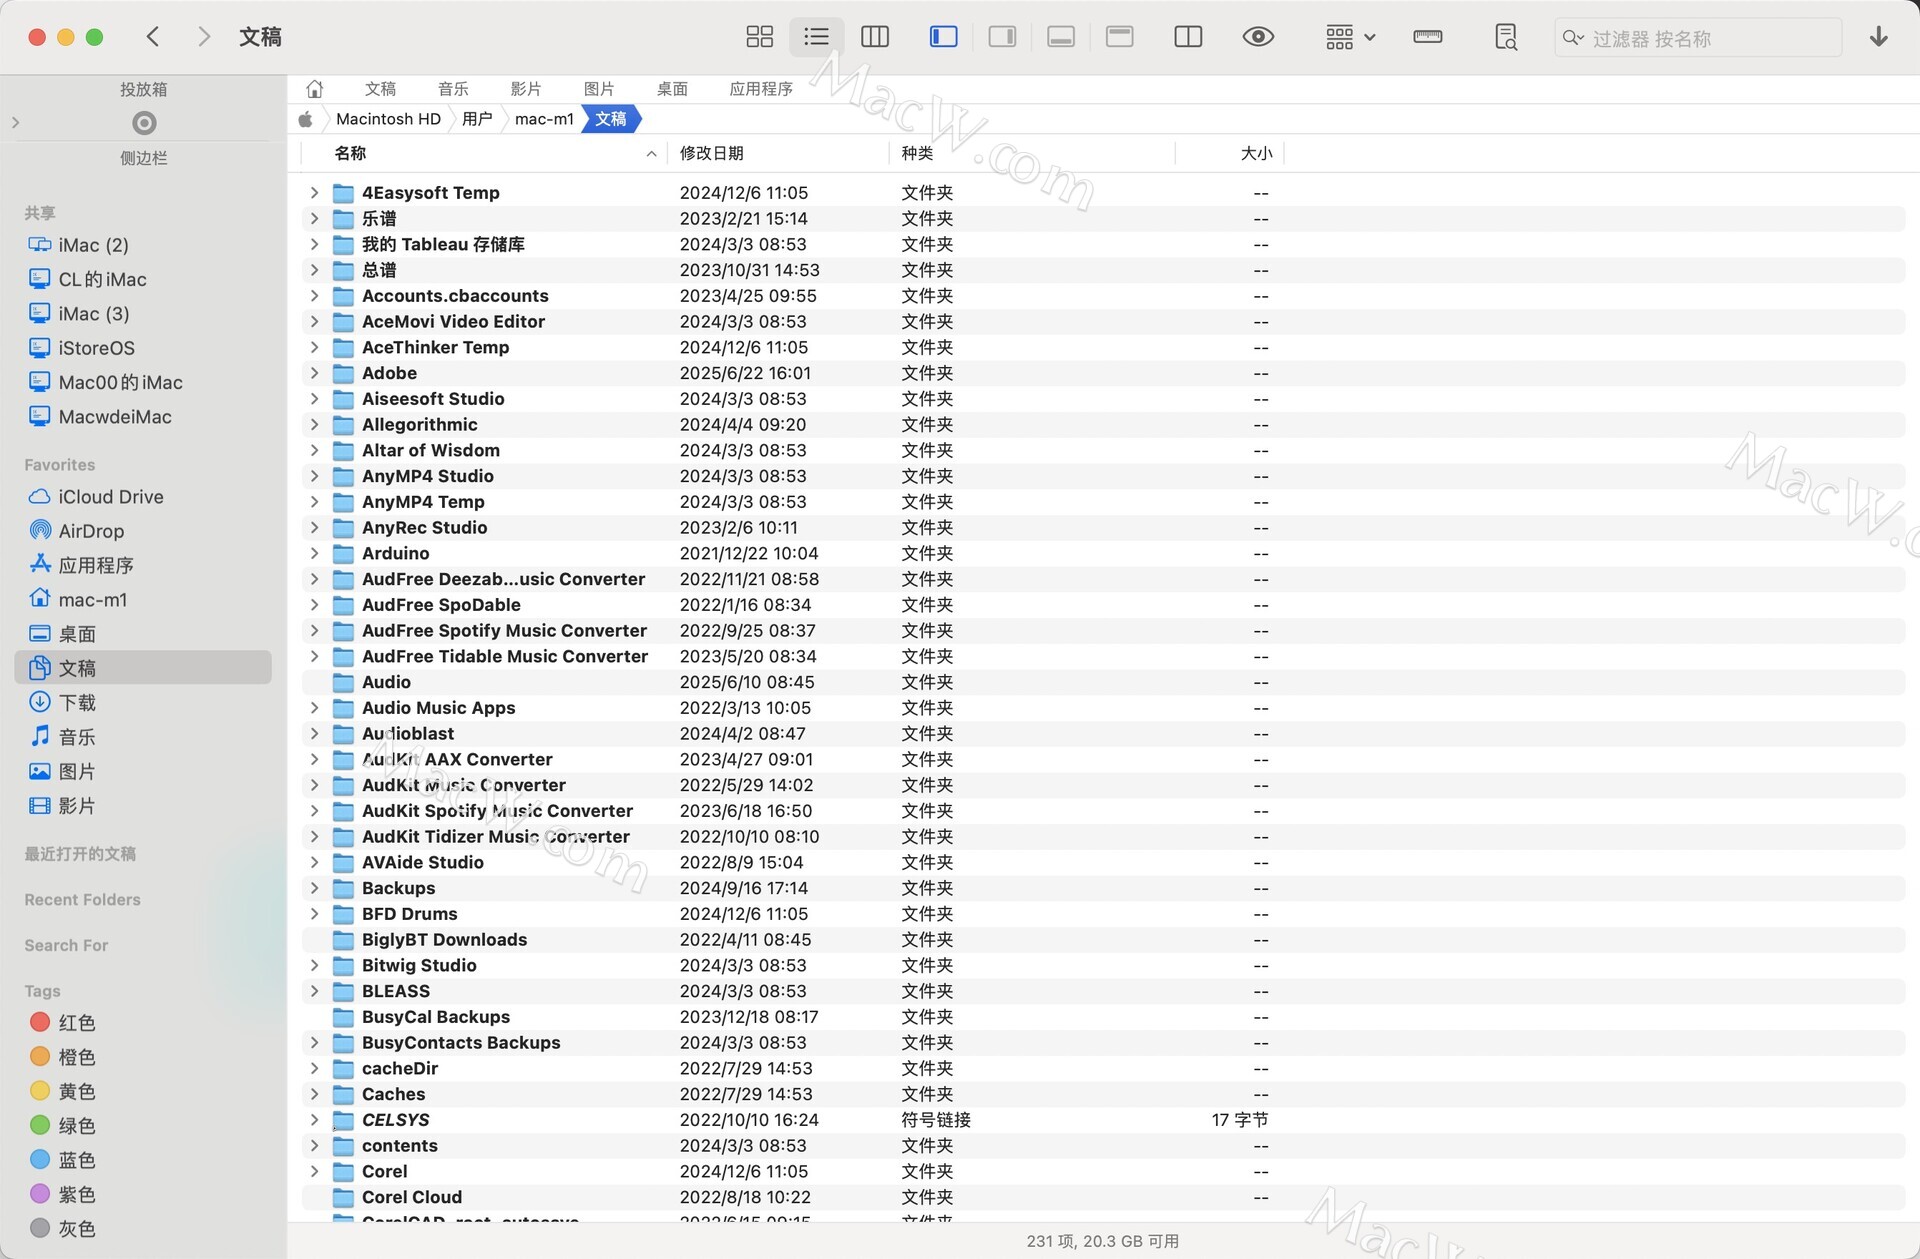Toggle the top panel
This screenshot has height=1259, width=1920.
(x=1120, y=37)
